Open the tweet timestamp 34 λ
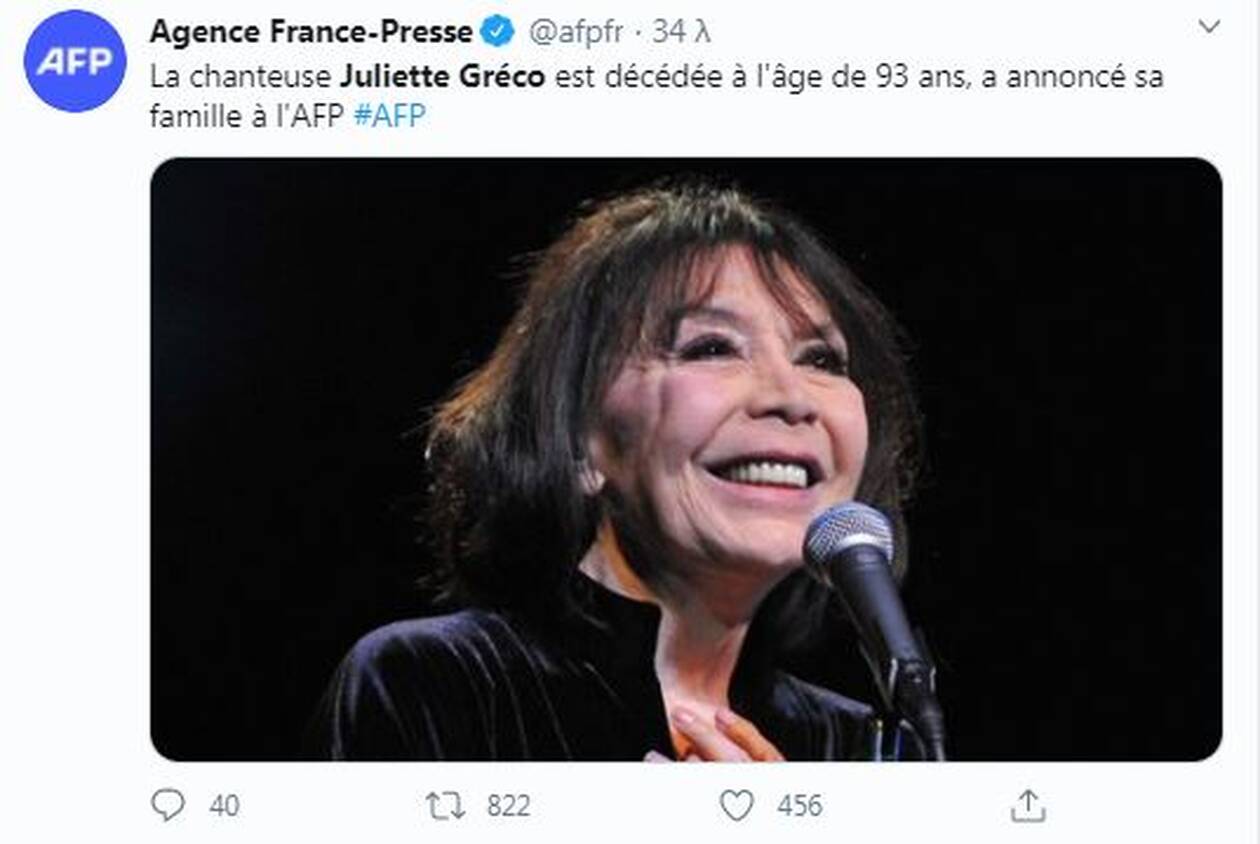 pyautogui.click(x=682, y=32)
